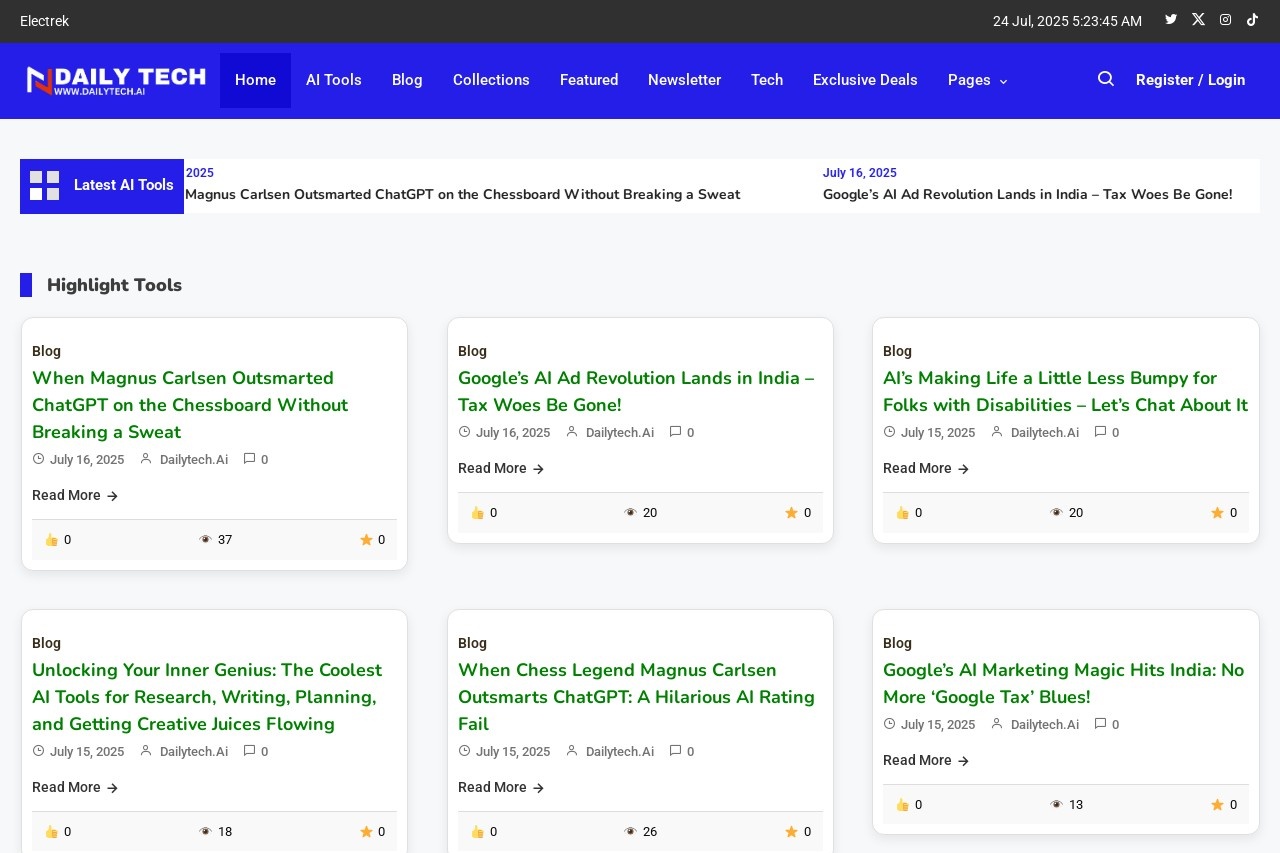
Task: Read More on AI's Making Life Less Bumpy
Action: [x=926, y=468]
